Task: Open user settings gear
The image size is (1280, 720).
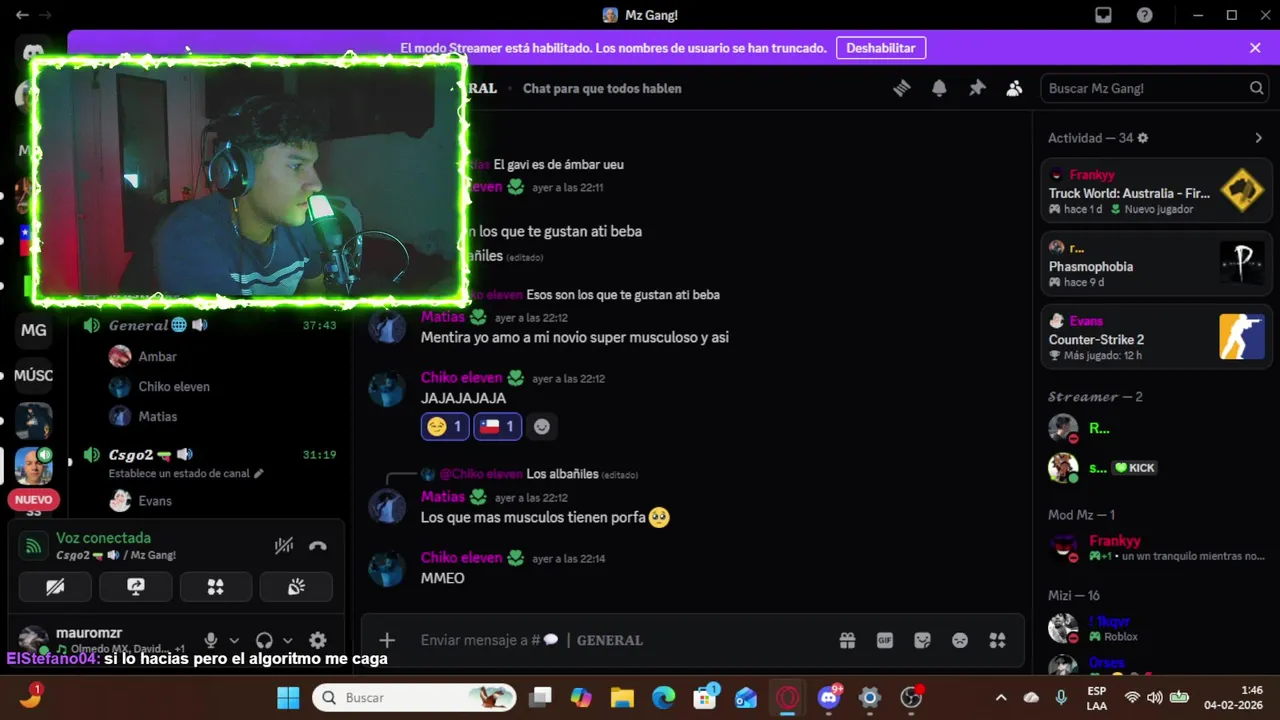Action: (x=318, y=640)
